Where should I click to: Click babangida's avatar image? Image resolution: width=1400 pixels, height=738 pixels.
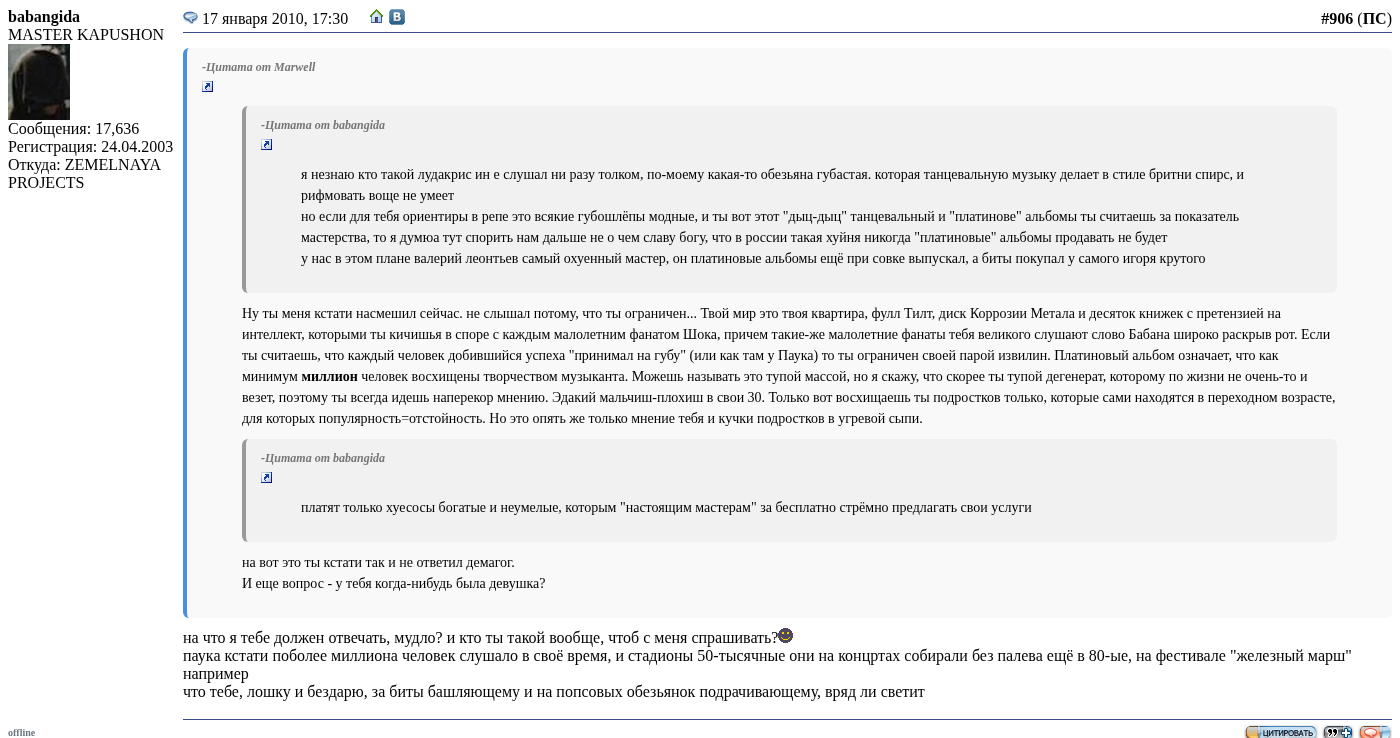(x=39, y=82)
